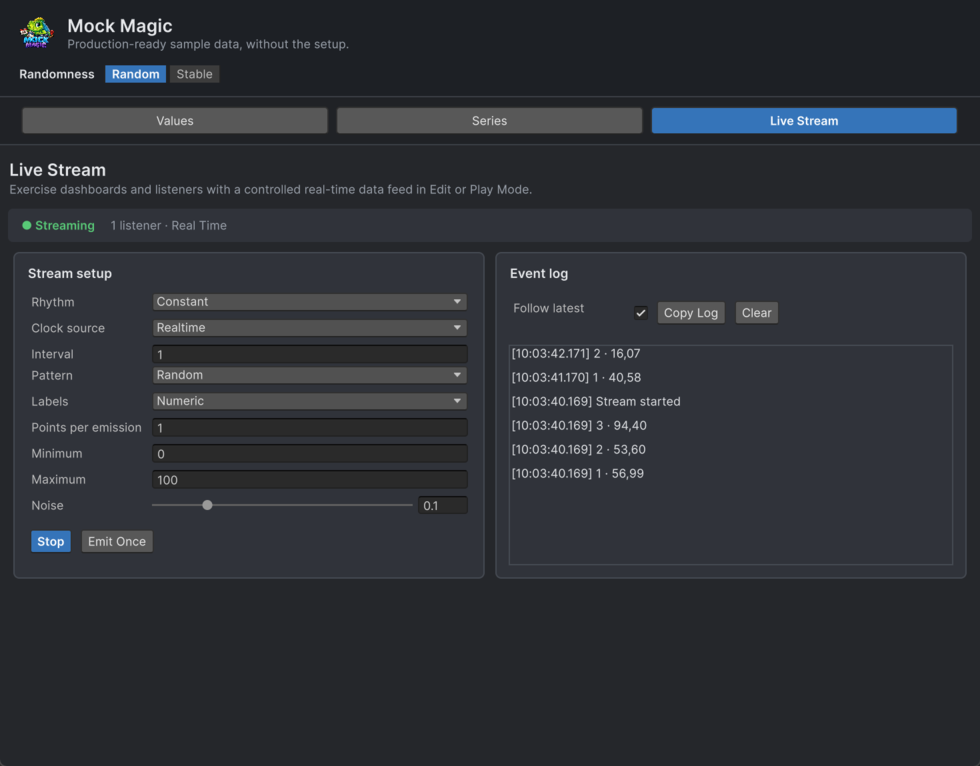The image size is (980, 766).
Task: Click the Mock Magic title text
Action: coord(120,26)
